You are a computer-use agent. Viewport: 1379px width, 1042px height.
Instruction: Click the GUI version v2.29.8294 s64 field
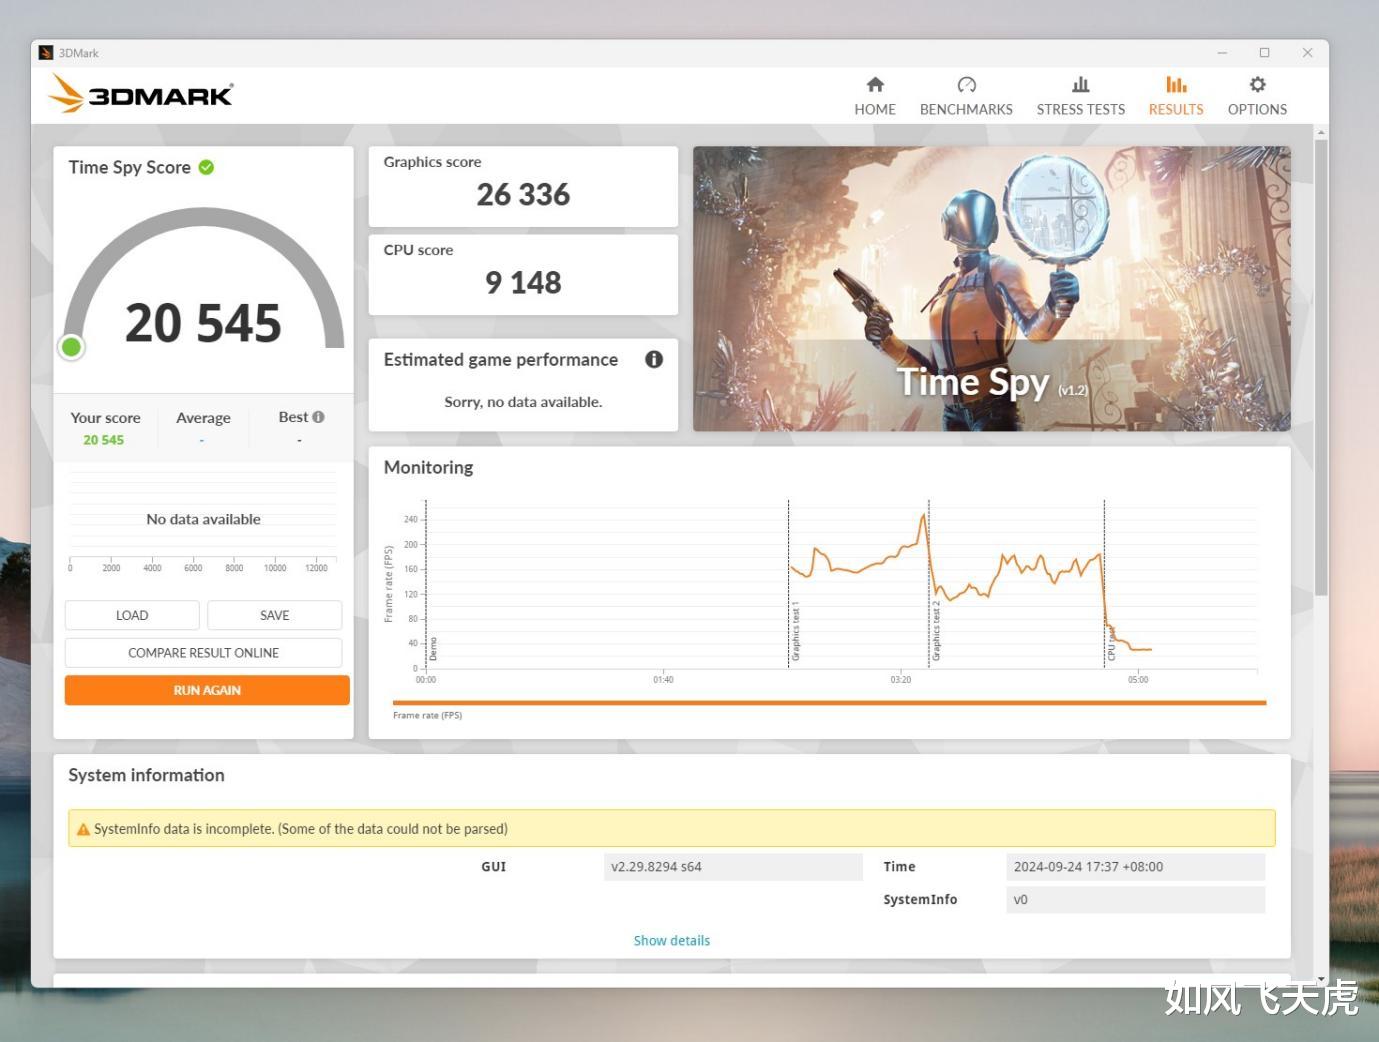[733, 867]
